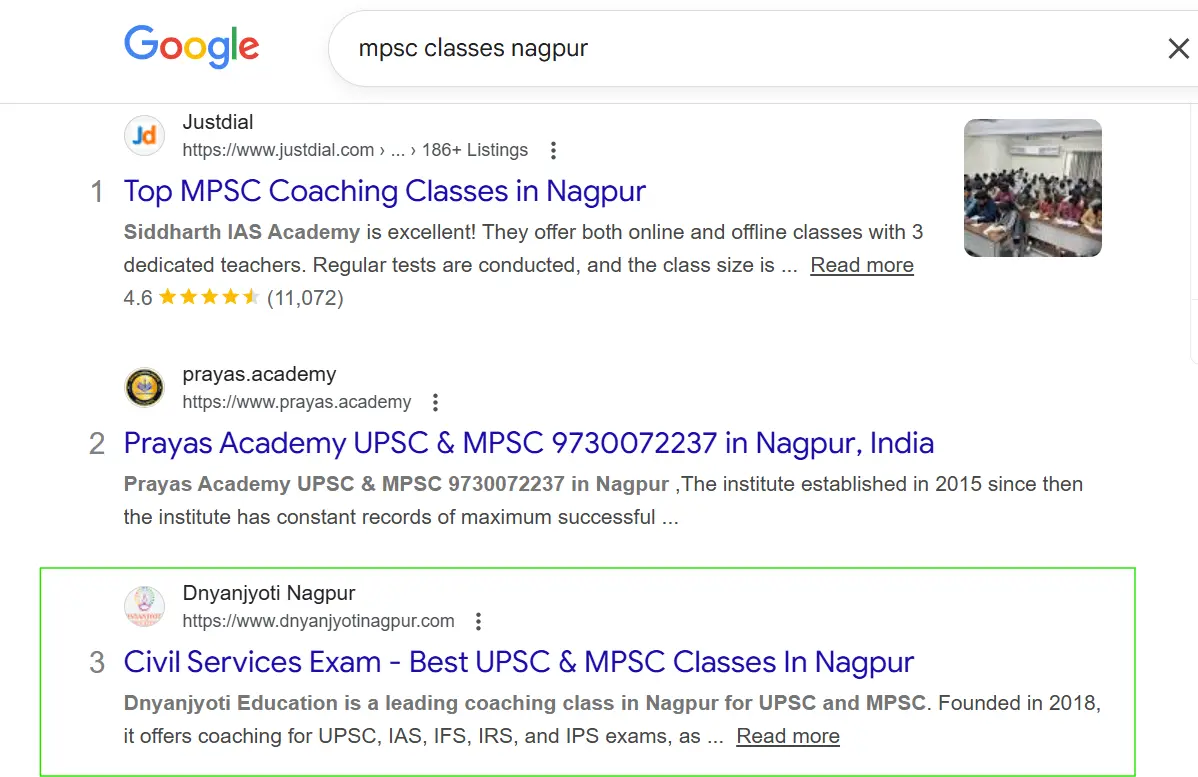This screenshot has height=777, width=1198.
Task: Open three-dot menu next to prayas.academy URL
Action: 435,403
